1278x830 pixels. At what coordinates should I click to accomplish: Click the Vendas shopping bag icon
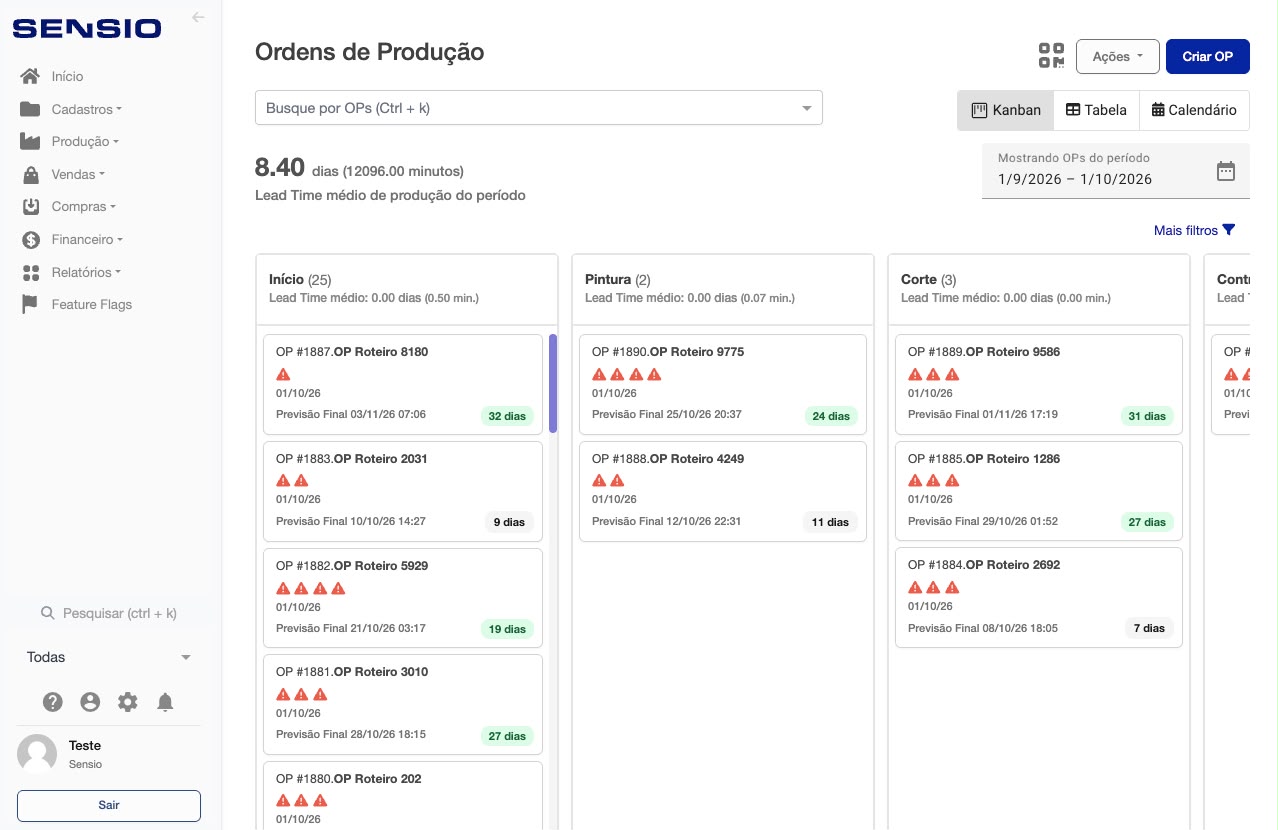click(x=31, y=174)
